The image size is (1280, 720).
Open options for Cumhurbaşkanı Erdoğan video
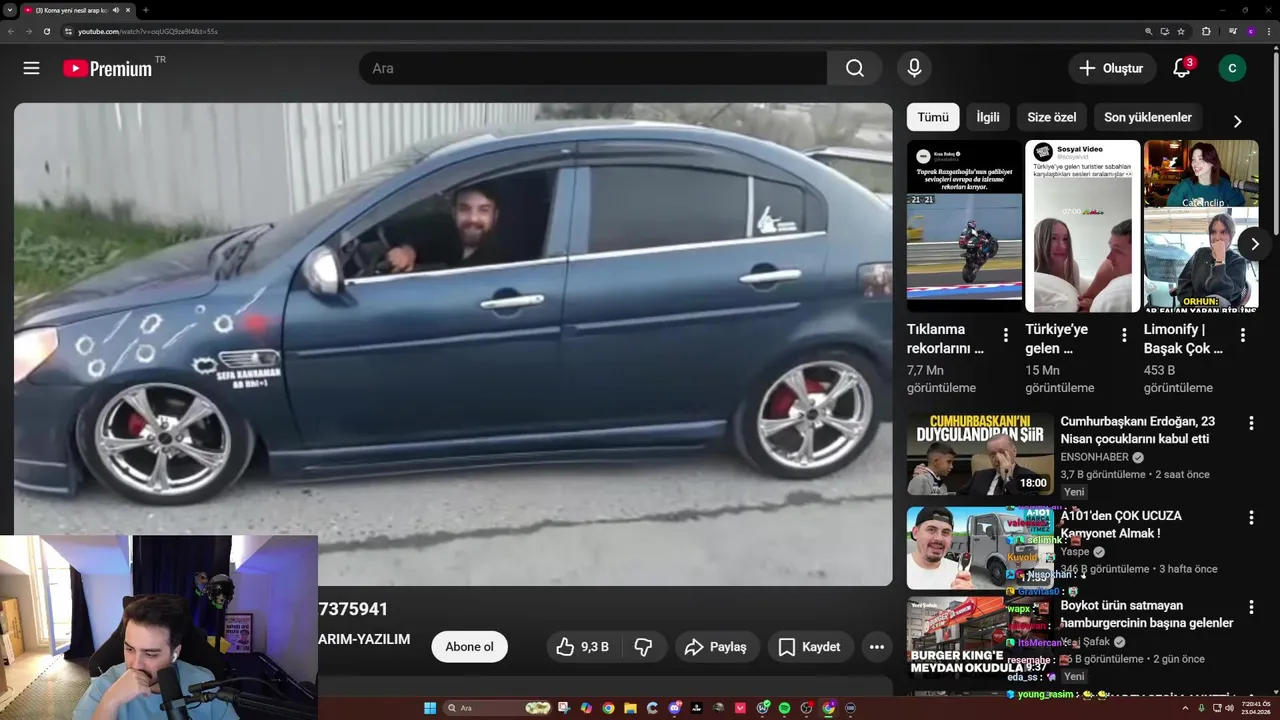tap(1250, 424)
